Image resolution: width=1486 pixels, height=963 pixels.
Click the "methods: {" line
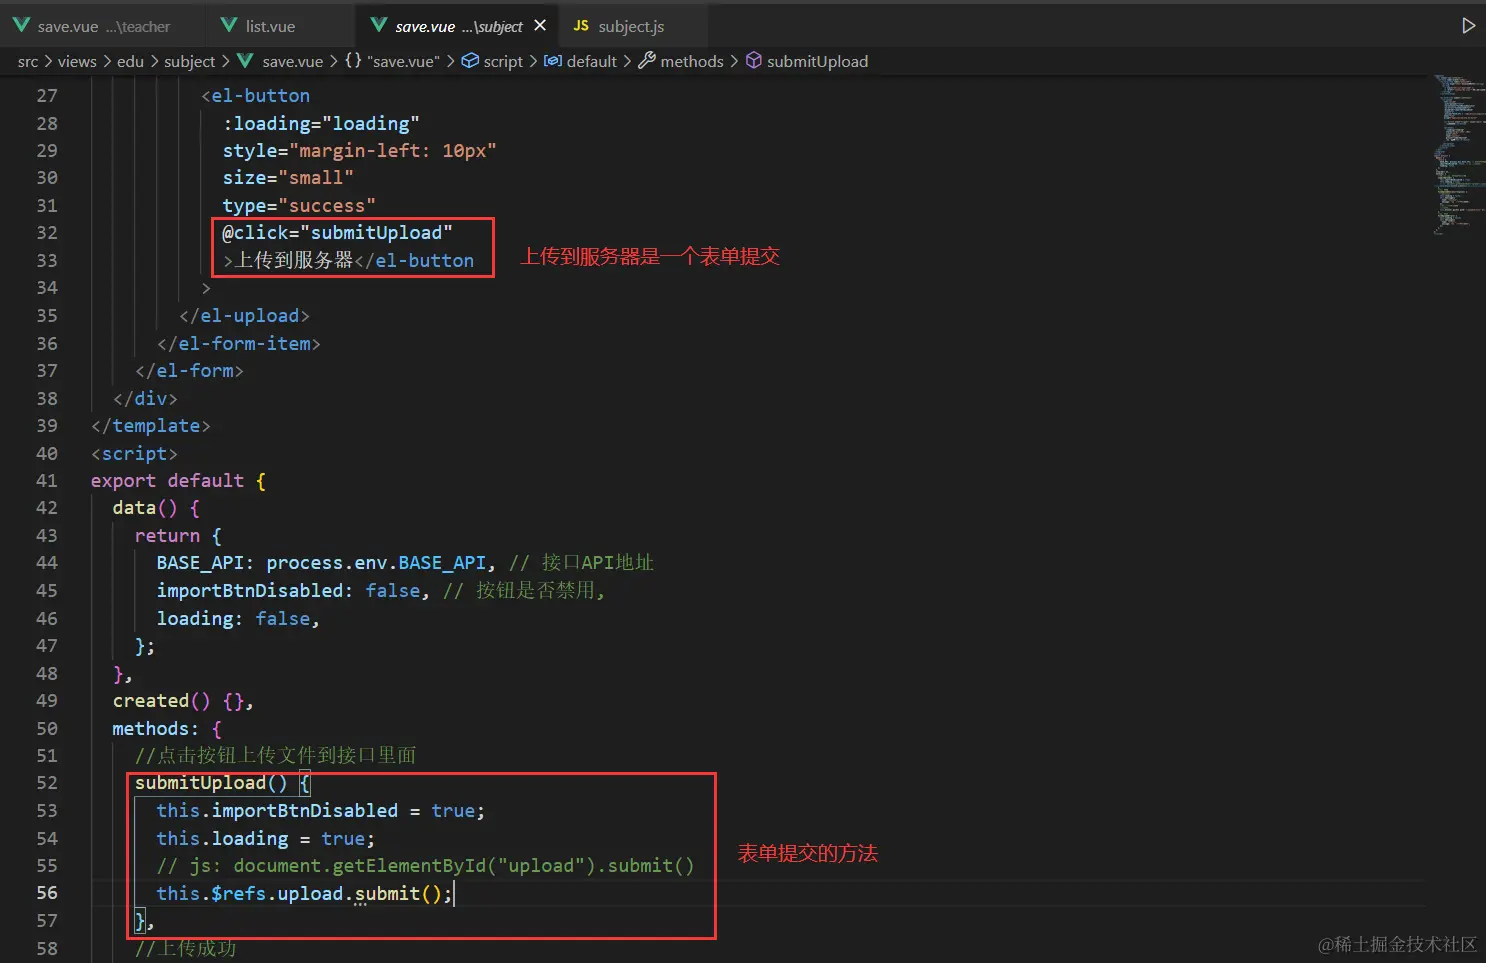coord(167,729)
